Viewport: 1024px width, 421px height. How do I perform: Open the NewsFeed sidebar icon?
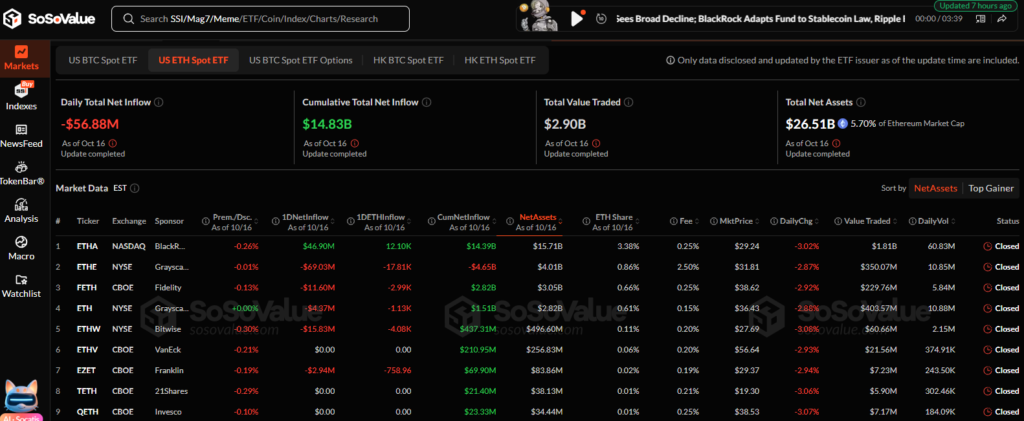(x=21, y=129)
